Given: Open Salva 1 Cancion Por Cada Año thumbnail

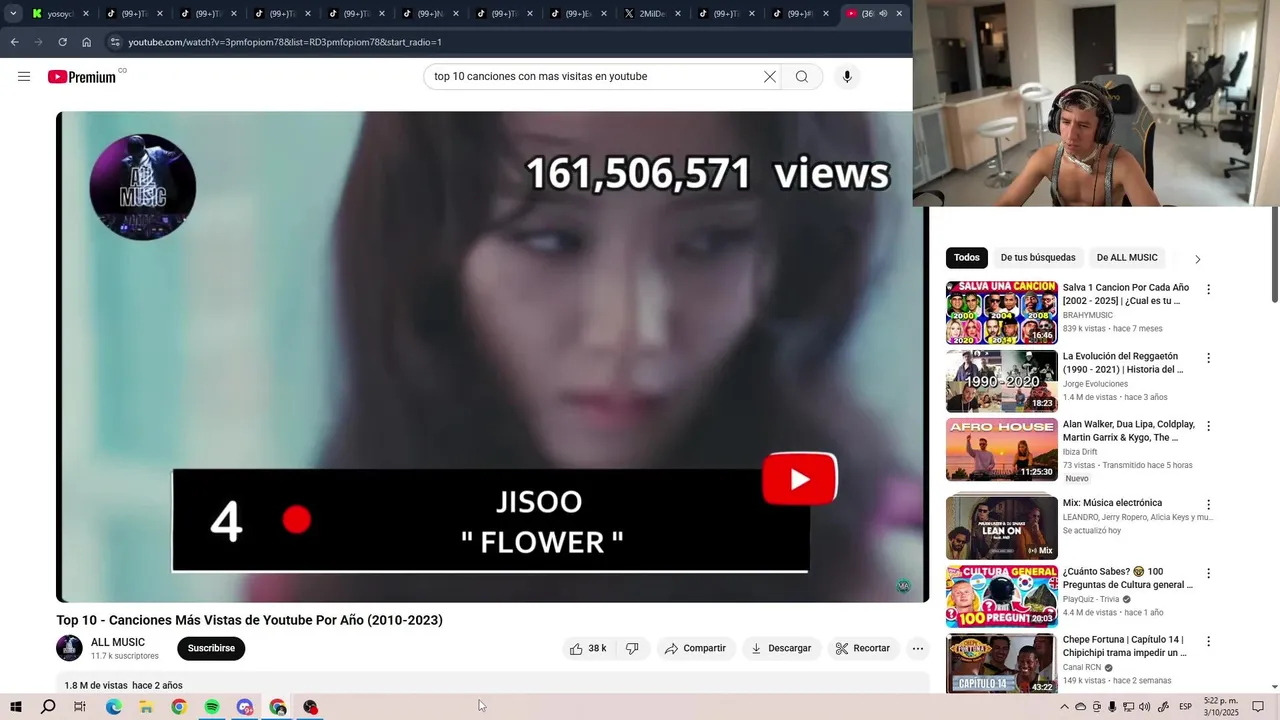Looking at the screenshot, I should coord(1001,313).
